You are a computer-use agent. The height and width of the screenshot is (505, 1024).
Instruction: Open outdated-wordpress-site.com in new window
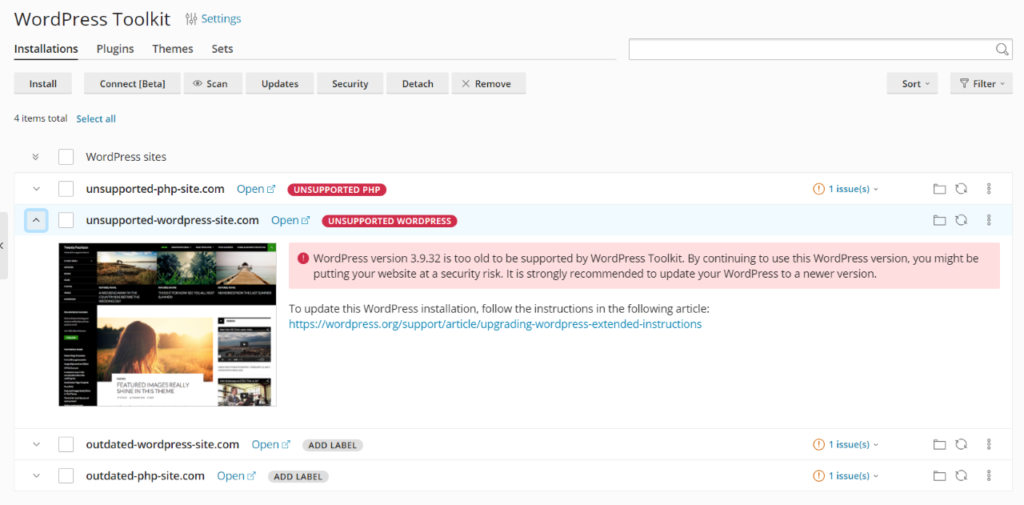point(271,444)
